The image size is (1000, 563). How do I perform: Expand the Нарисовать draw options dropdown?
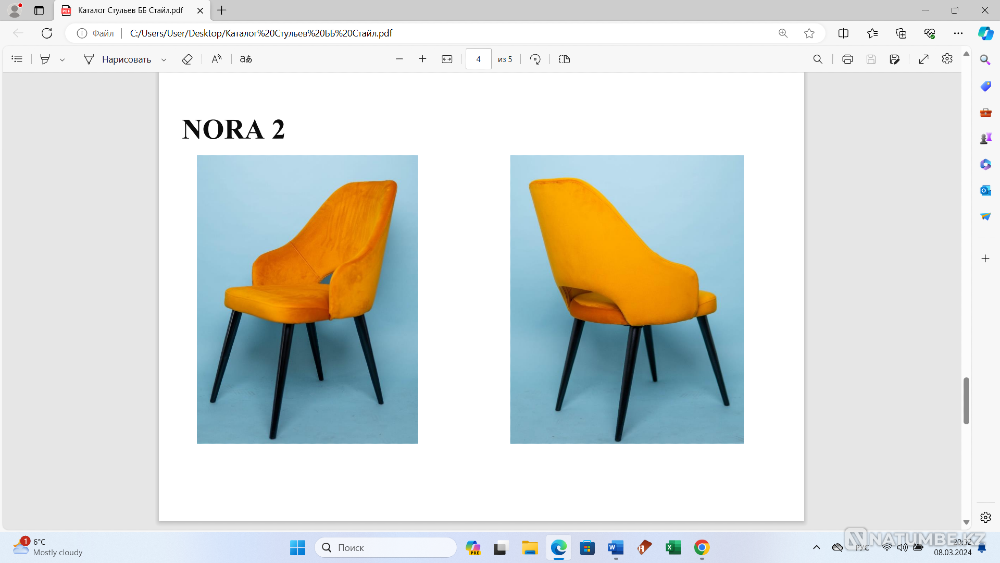point(164,59)
